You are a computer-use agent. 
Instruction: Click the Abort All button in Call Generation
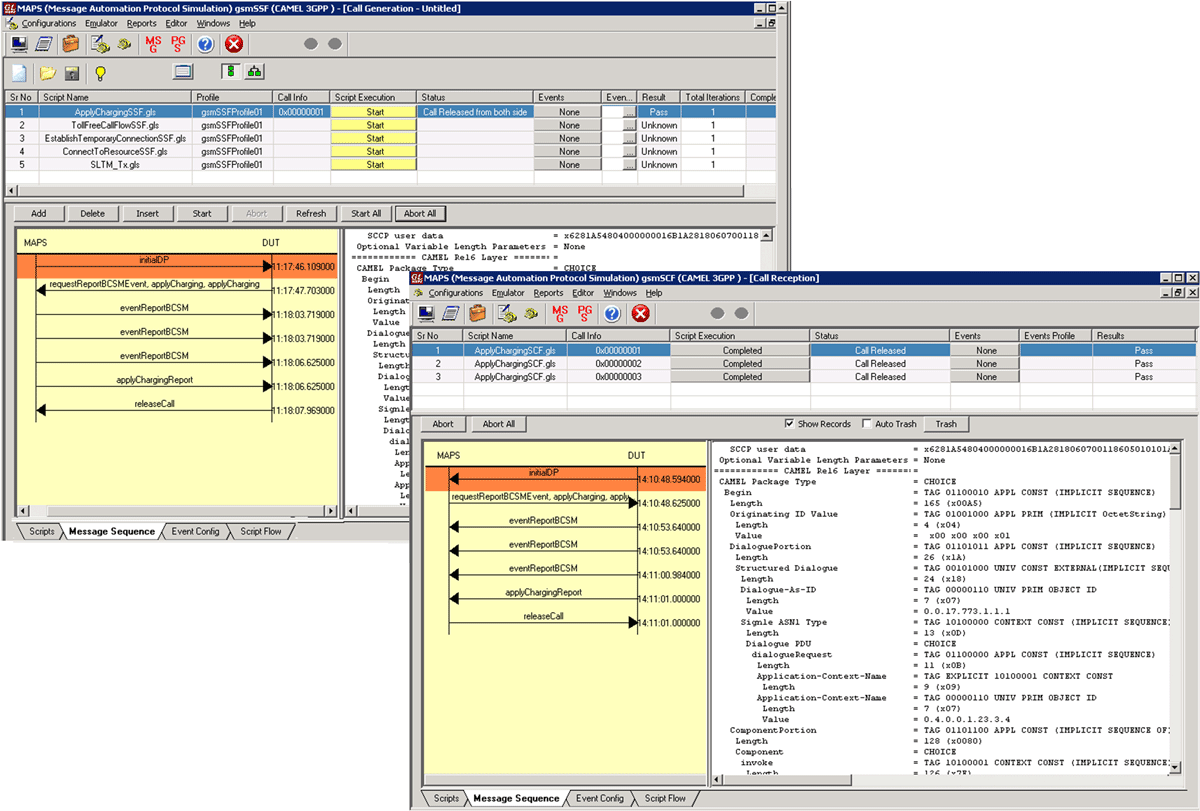point(421,213)
